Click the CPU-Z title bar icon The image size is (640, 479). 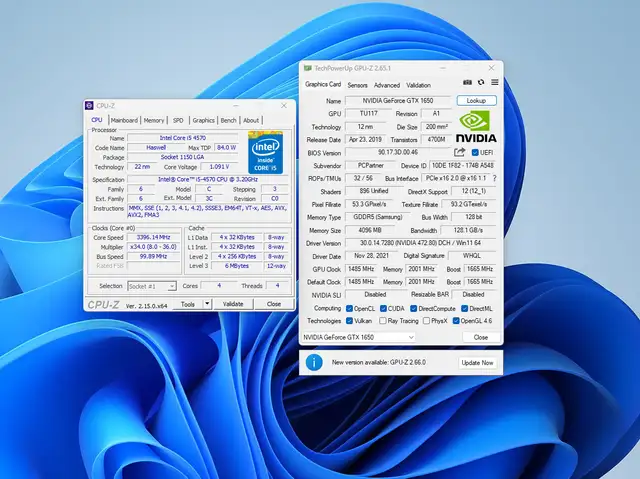[x=89, y=106]
